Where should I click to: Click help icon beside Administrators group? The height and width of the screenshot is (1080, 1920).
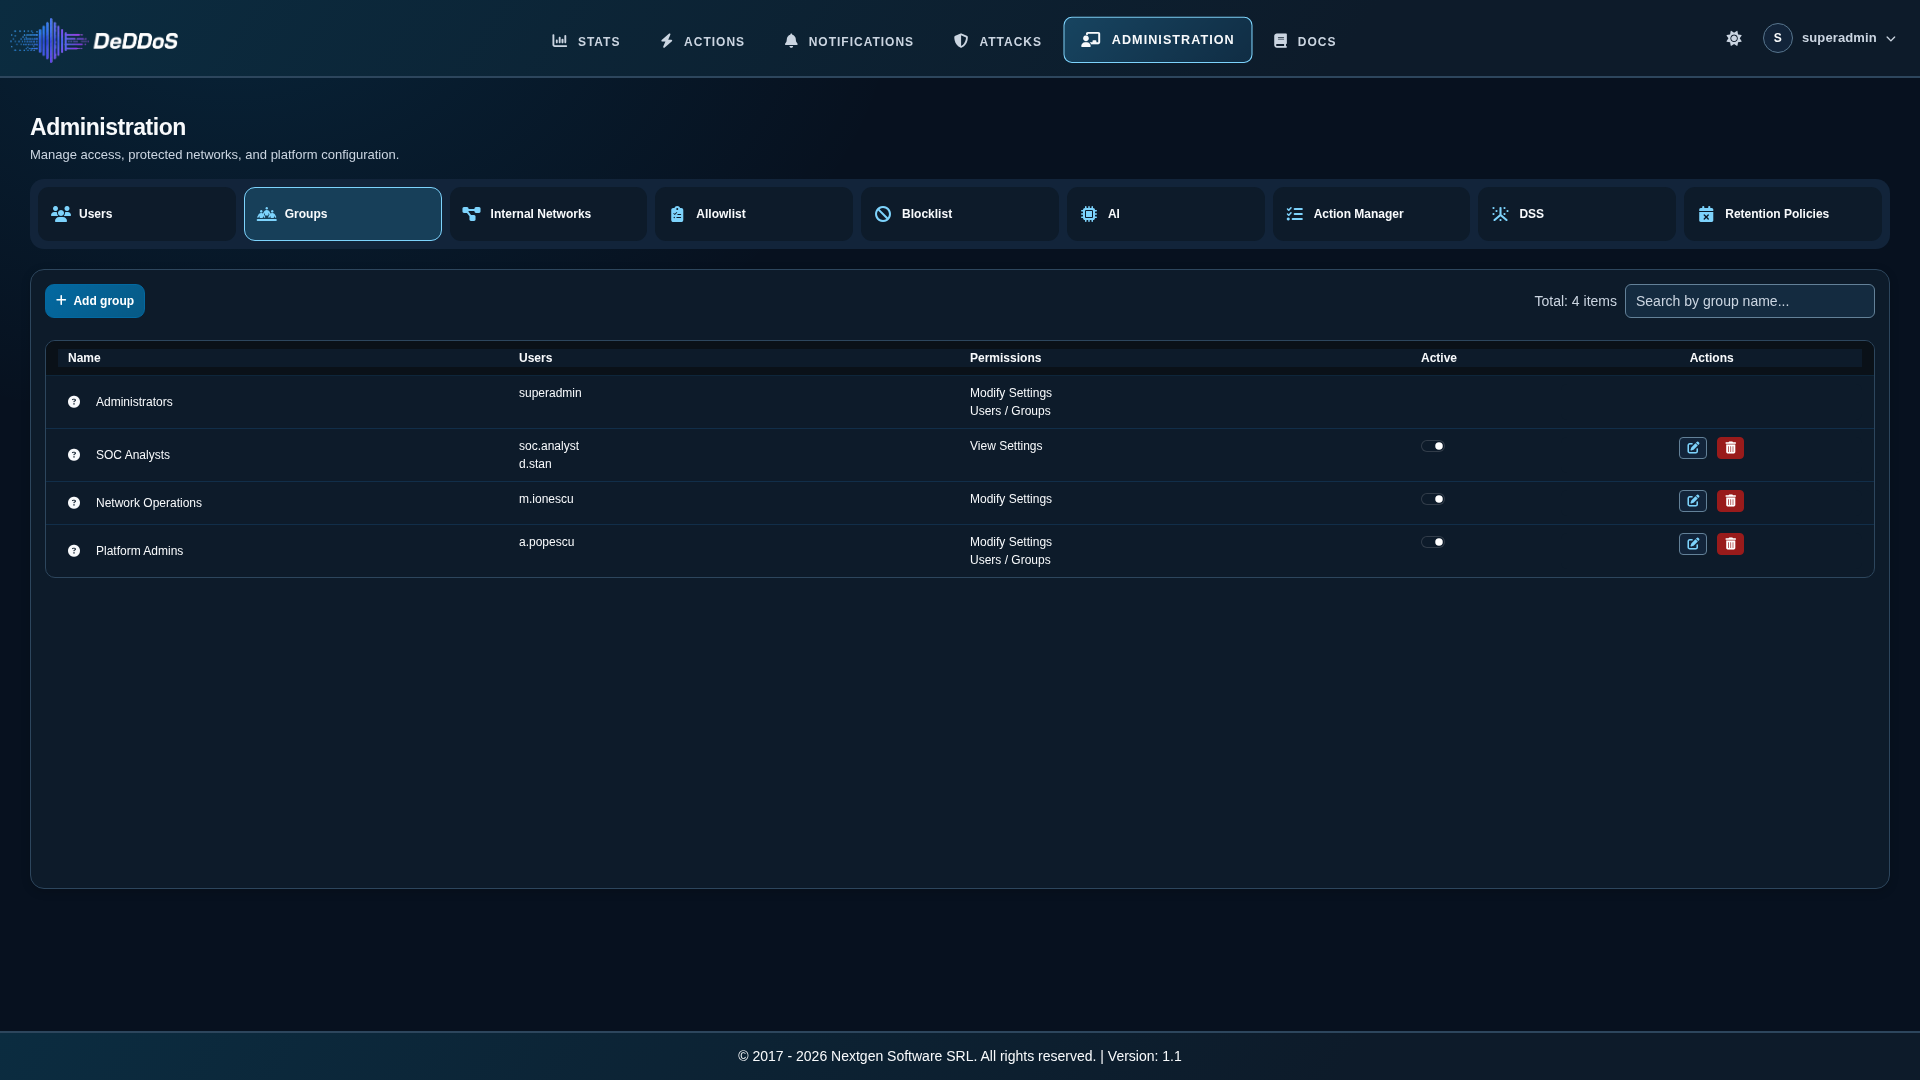[74, 402]
